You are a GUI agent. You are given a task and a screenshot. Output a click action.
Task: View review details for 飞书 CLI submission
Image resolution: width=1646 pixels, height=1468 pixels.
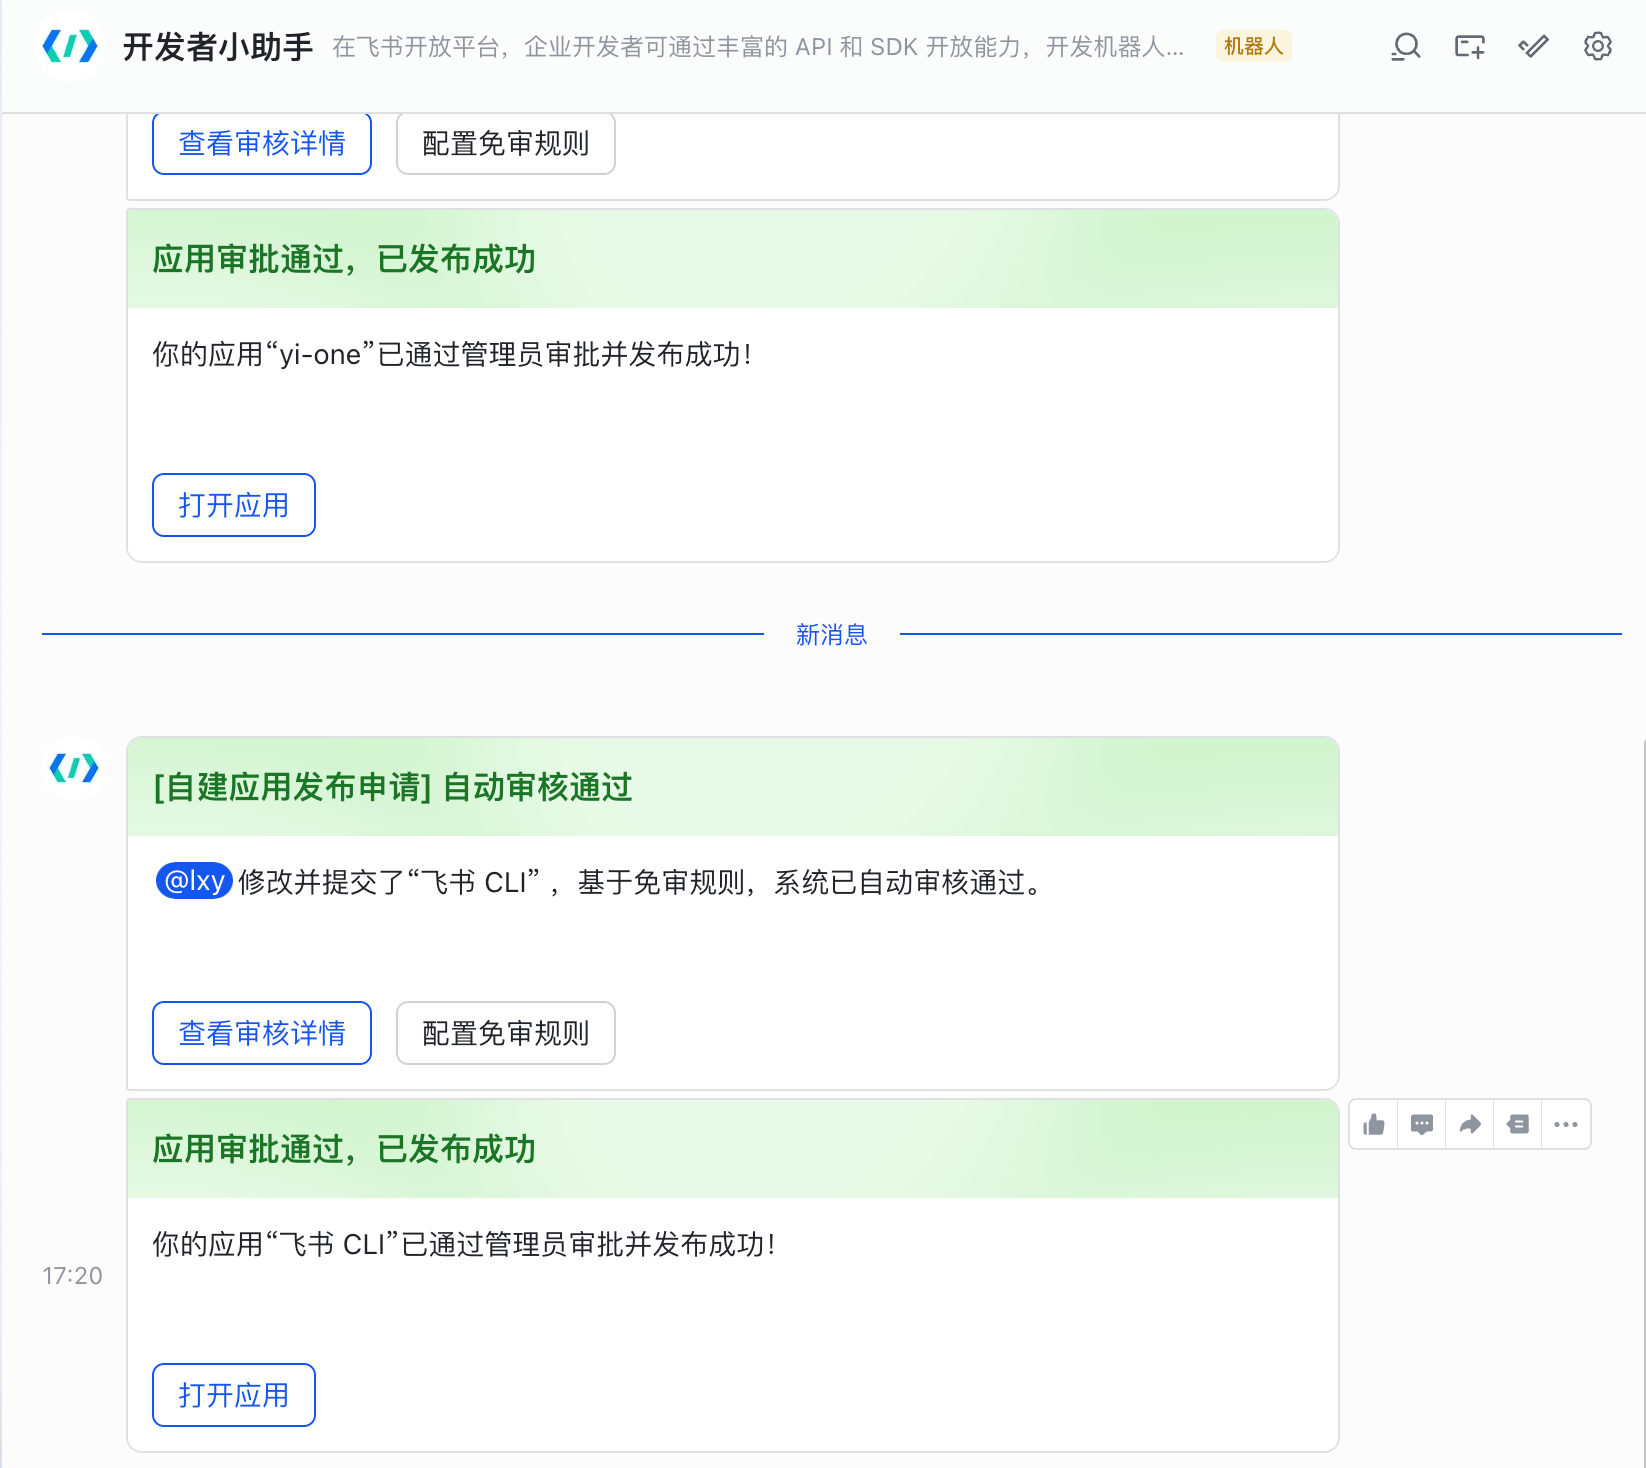point(262,1033)
